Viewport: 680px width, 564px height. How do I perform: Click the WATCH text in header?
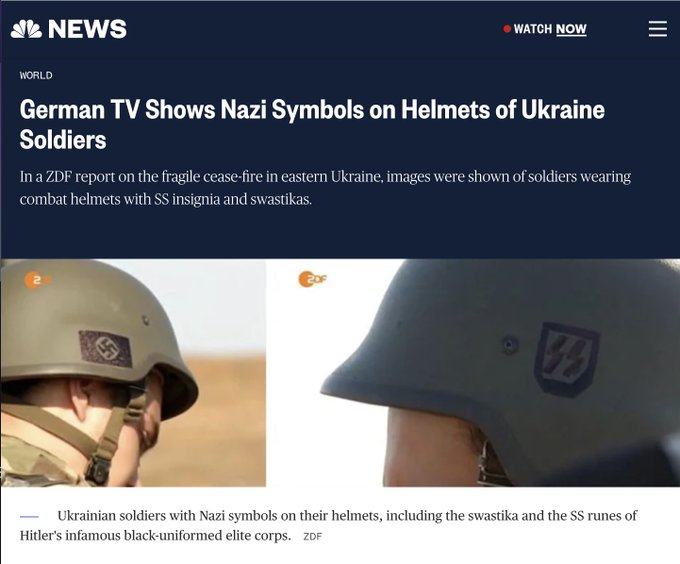[x=532, y=29]
